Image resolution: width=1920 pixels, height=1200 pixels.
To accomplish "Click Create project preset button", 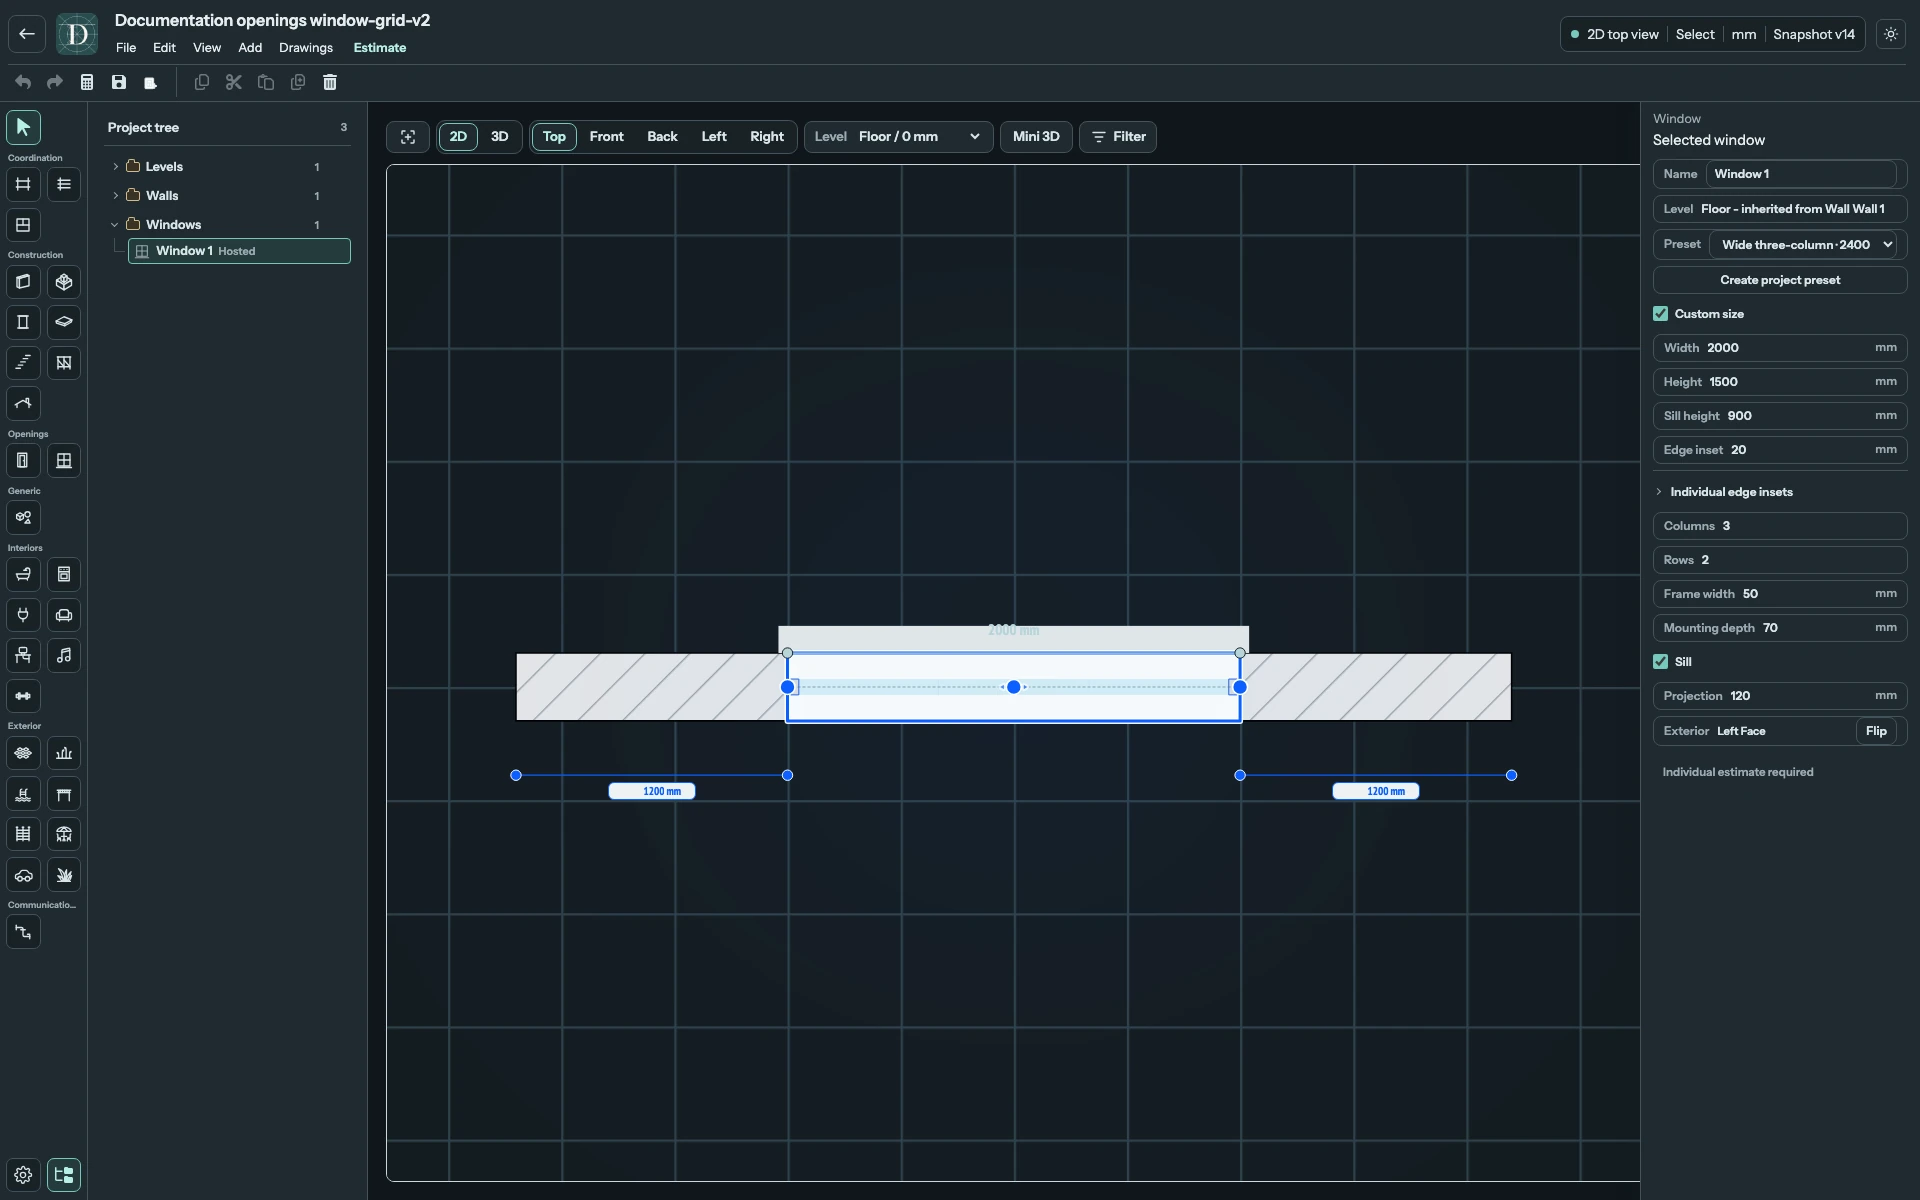I will tap(1780, 280).
